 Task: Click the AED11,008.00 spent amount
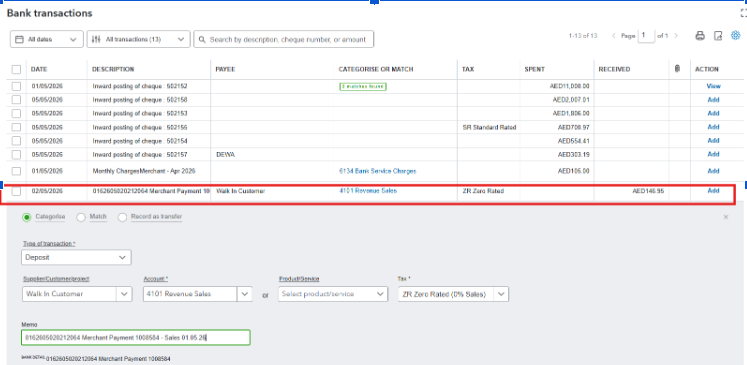[569, 86]
